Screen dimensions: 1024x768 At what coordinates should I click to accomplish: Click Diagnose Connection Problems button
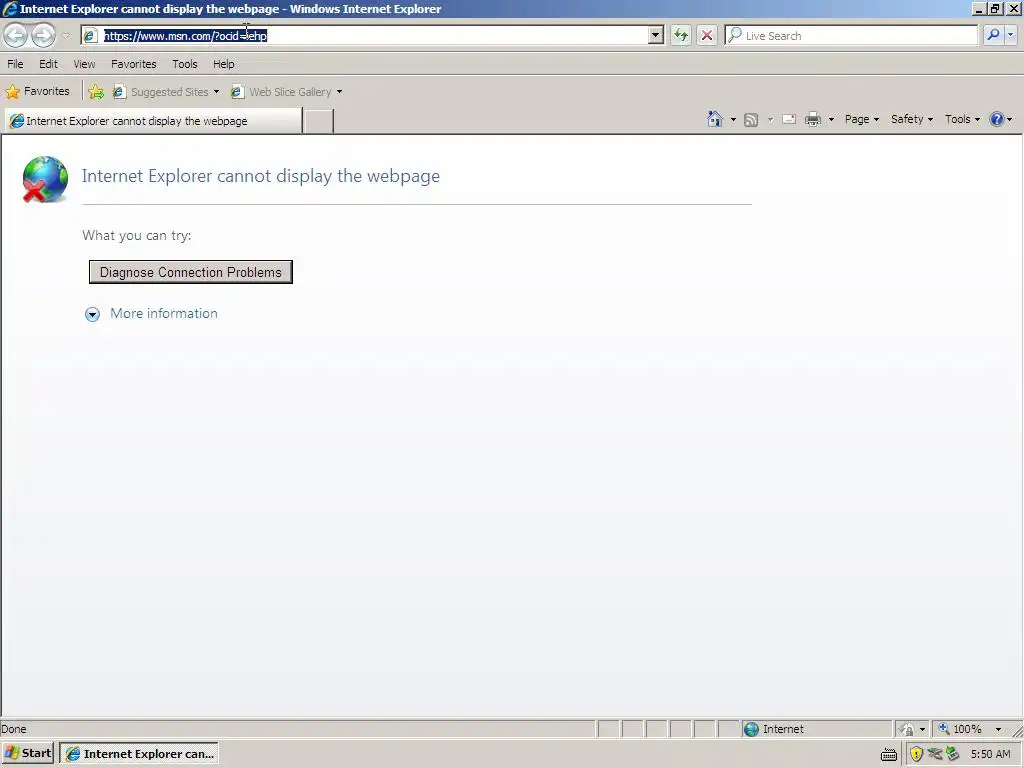pyautogui.click(x=191, y=272)
